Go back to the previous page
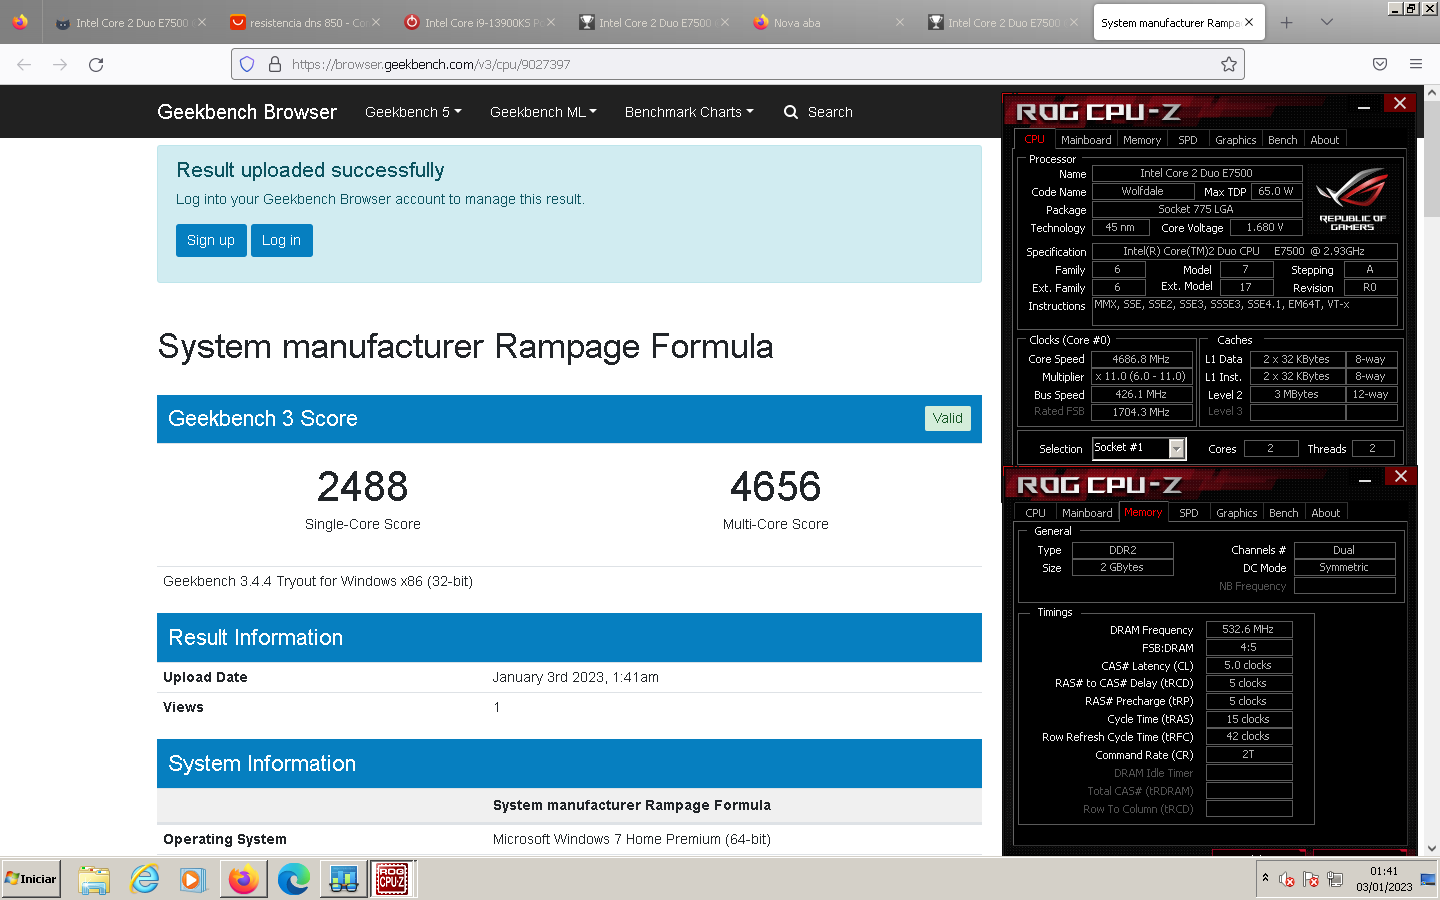The width and height of the screenshot is (1440, 900). [x=24, y=64]
